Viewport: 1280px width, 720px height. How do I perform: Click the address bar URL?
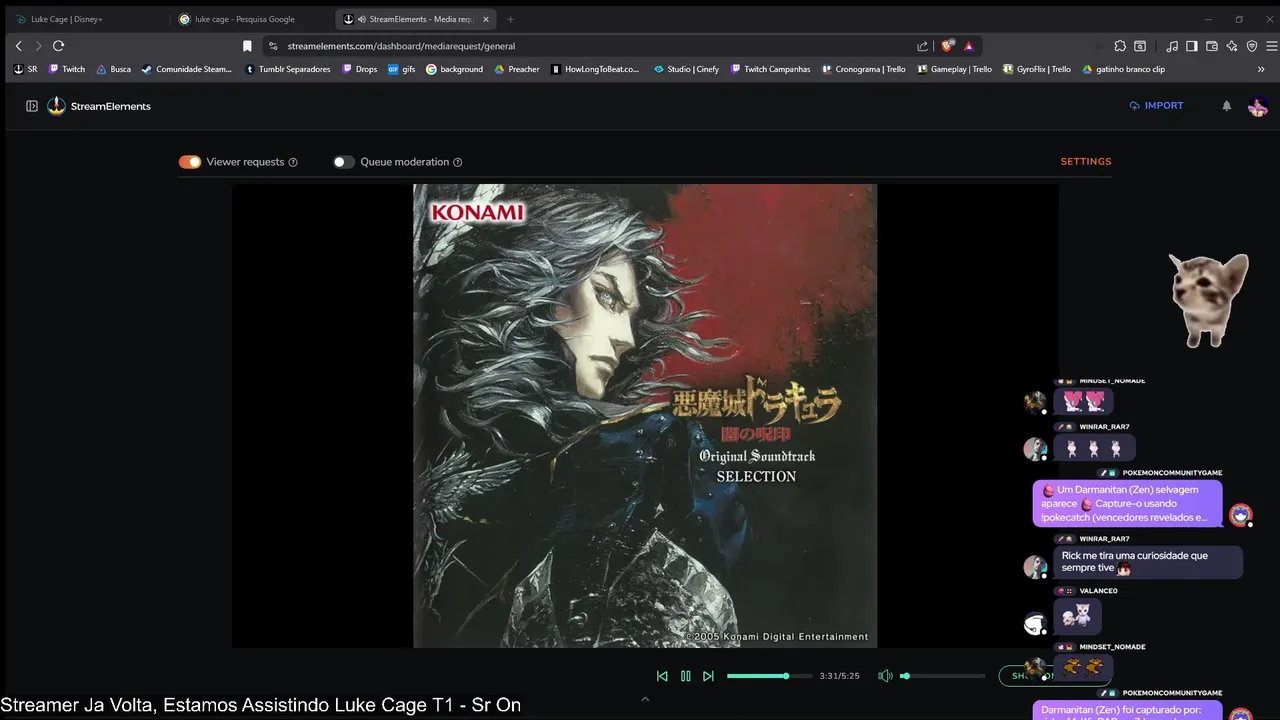[x=401, y=46]
